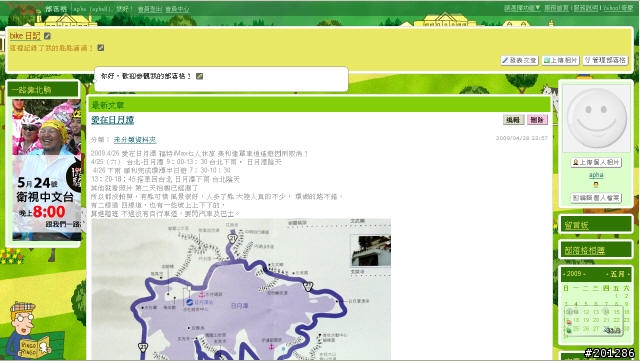Click the edit icon next to the welcome greeting
640x361 pixels.
tap(199, 76)
